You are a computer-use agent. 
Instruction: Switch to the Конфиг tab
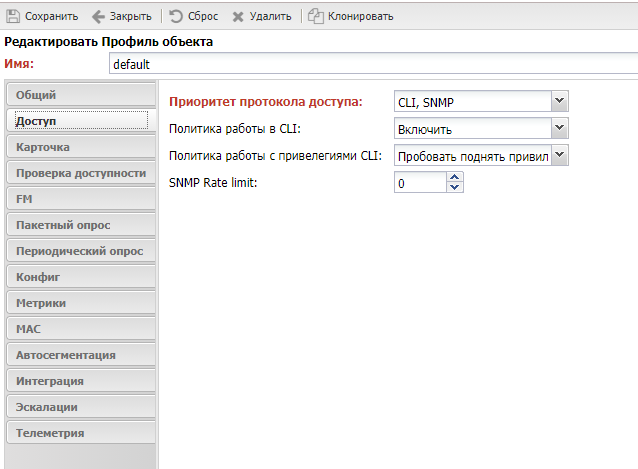(x=81, y=277)
